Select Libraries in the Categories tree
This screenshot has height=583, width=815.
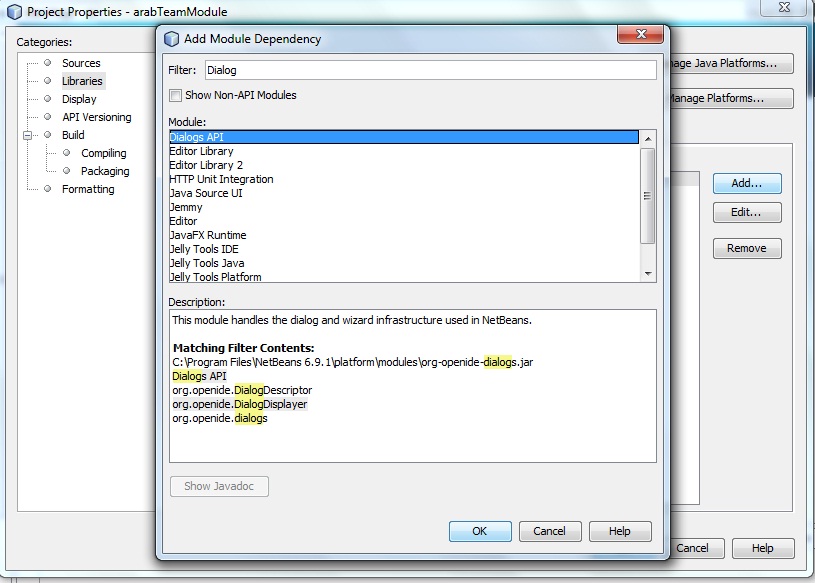coord(82,81)
